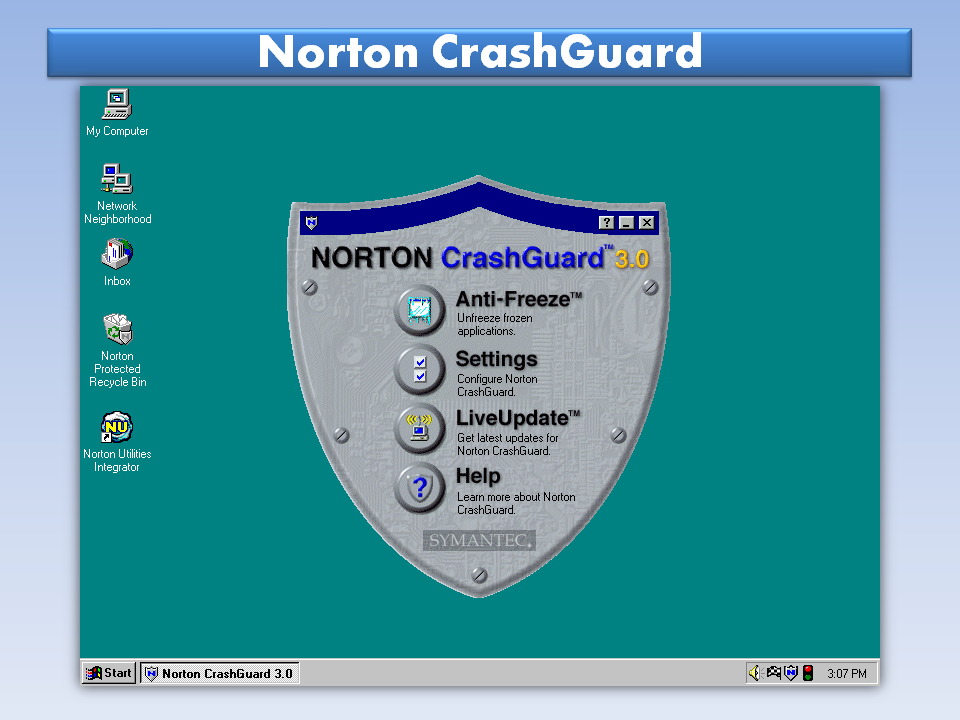Viewport: 960px width, 720px height.
Task: Open Settings via the checkbox-style icon
Action: tap(421, 370)
